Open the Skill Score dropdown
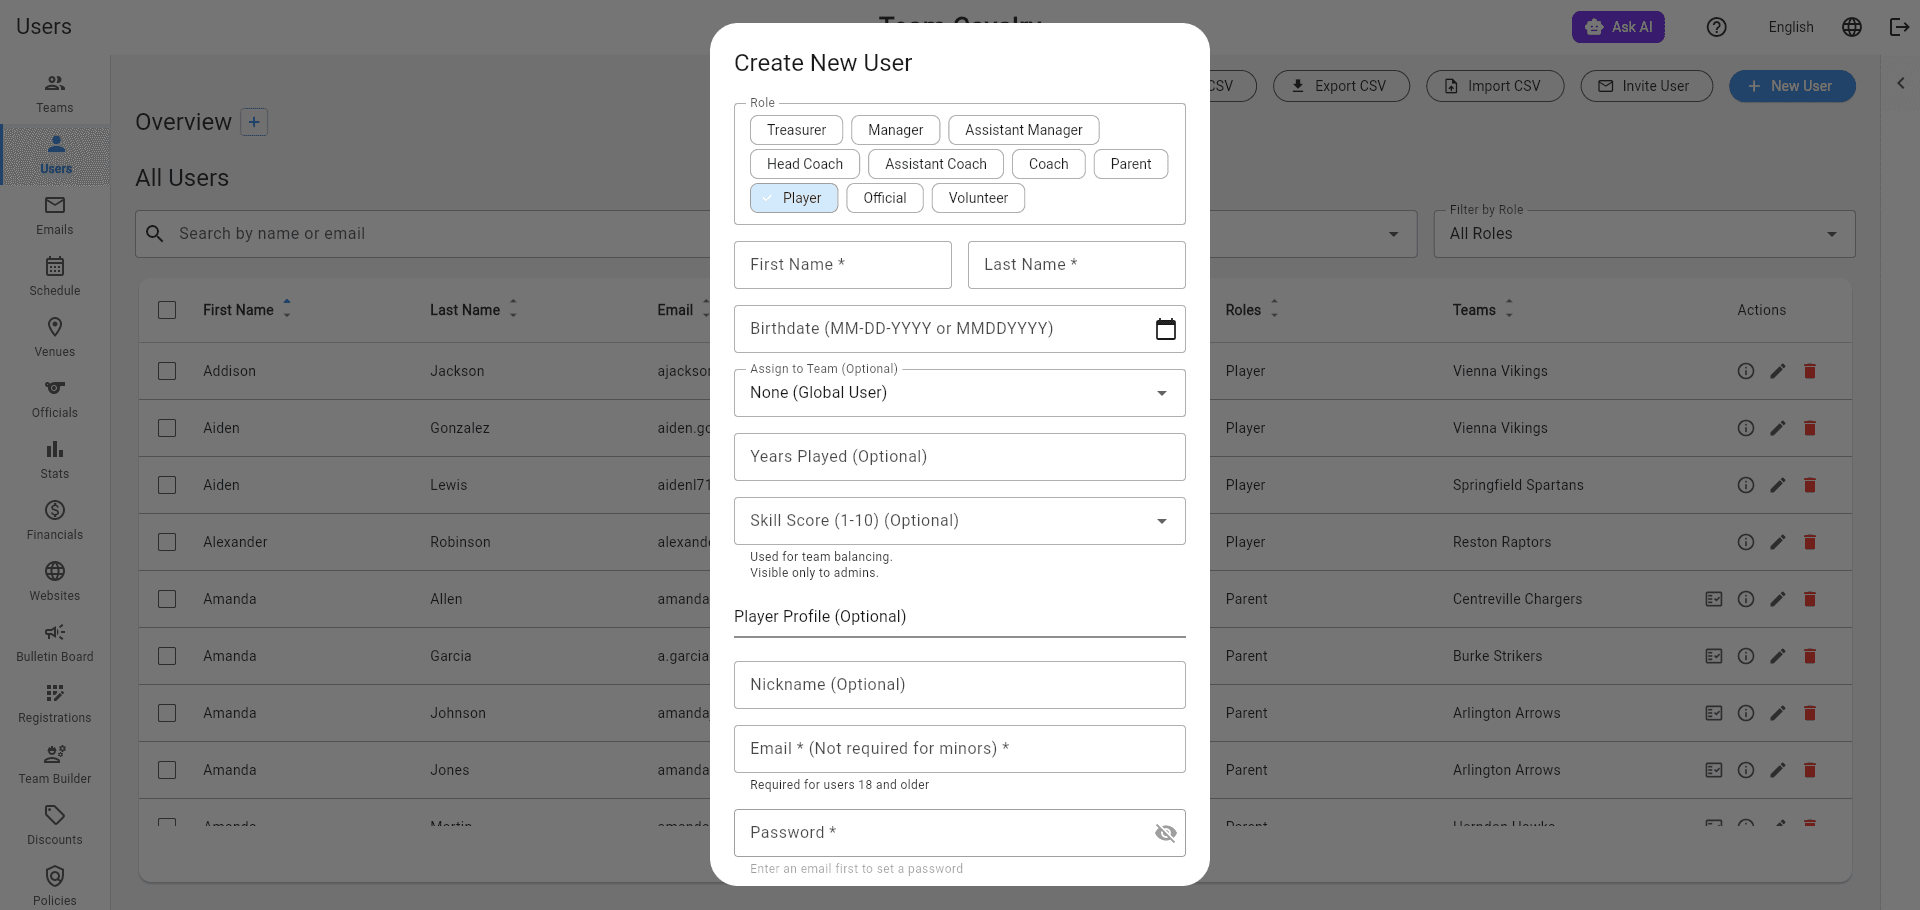The height and width of the screenshot is (910, 1920). click(x=960, y=521)
